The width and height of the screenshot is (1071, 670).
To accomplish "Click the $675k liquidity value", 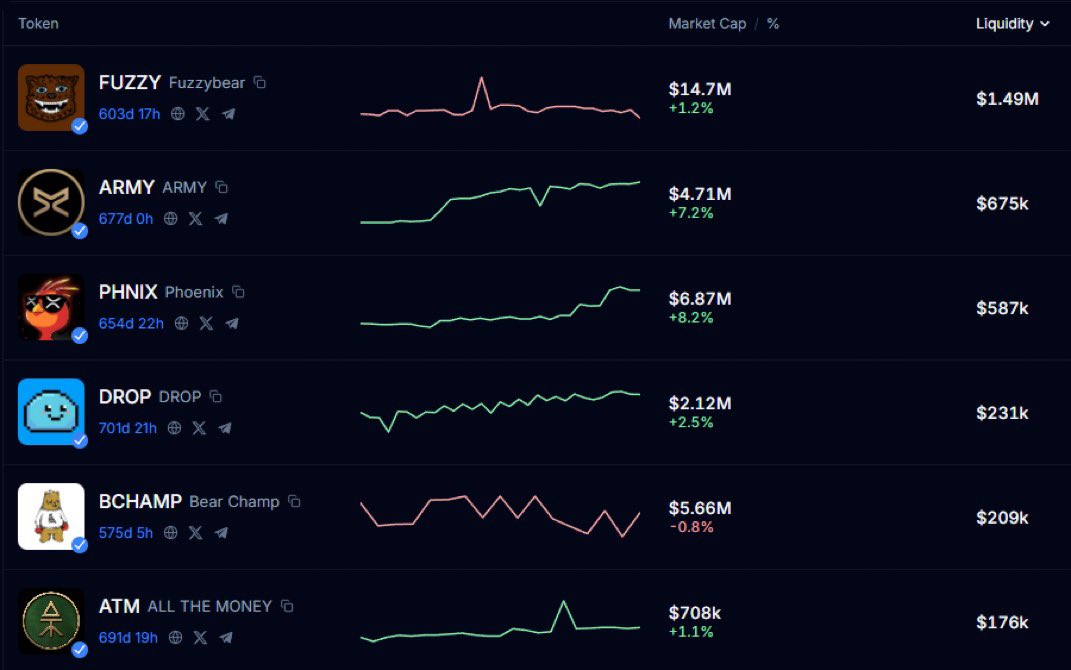I will pyautogui.click(x=1002, y=204).
